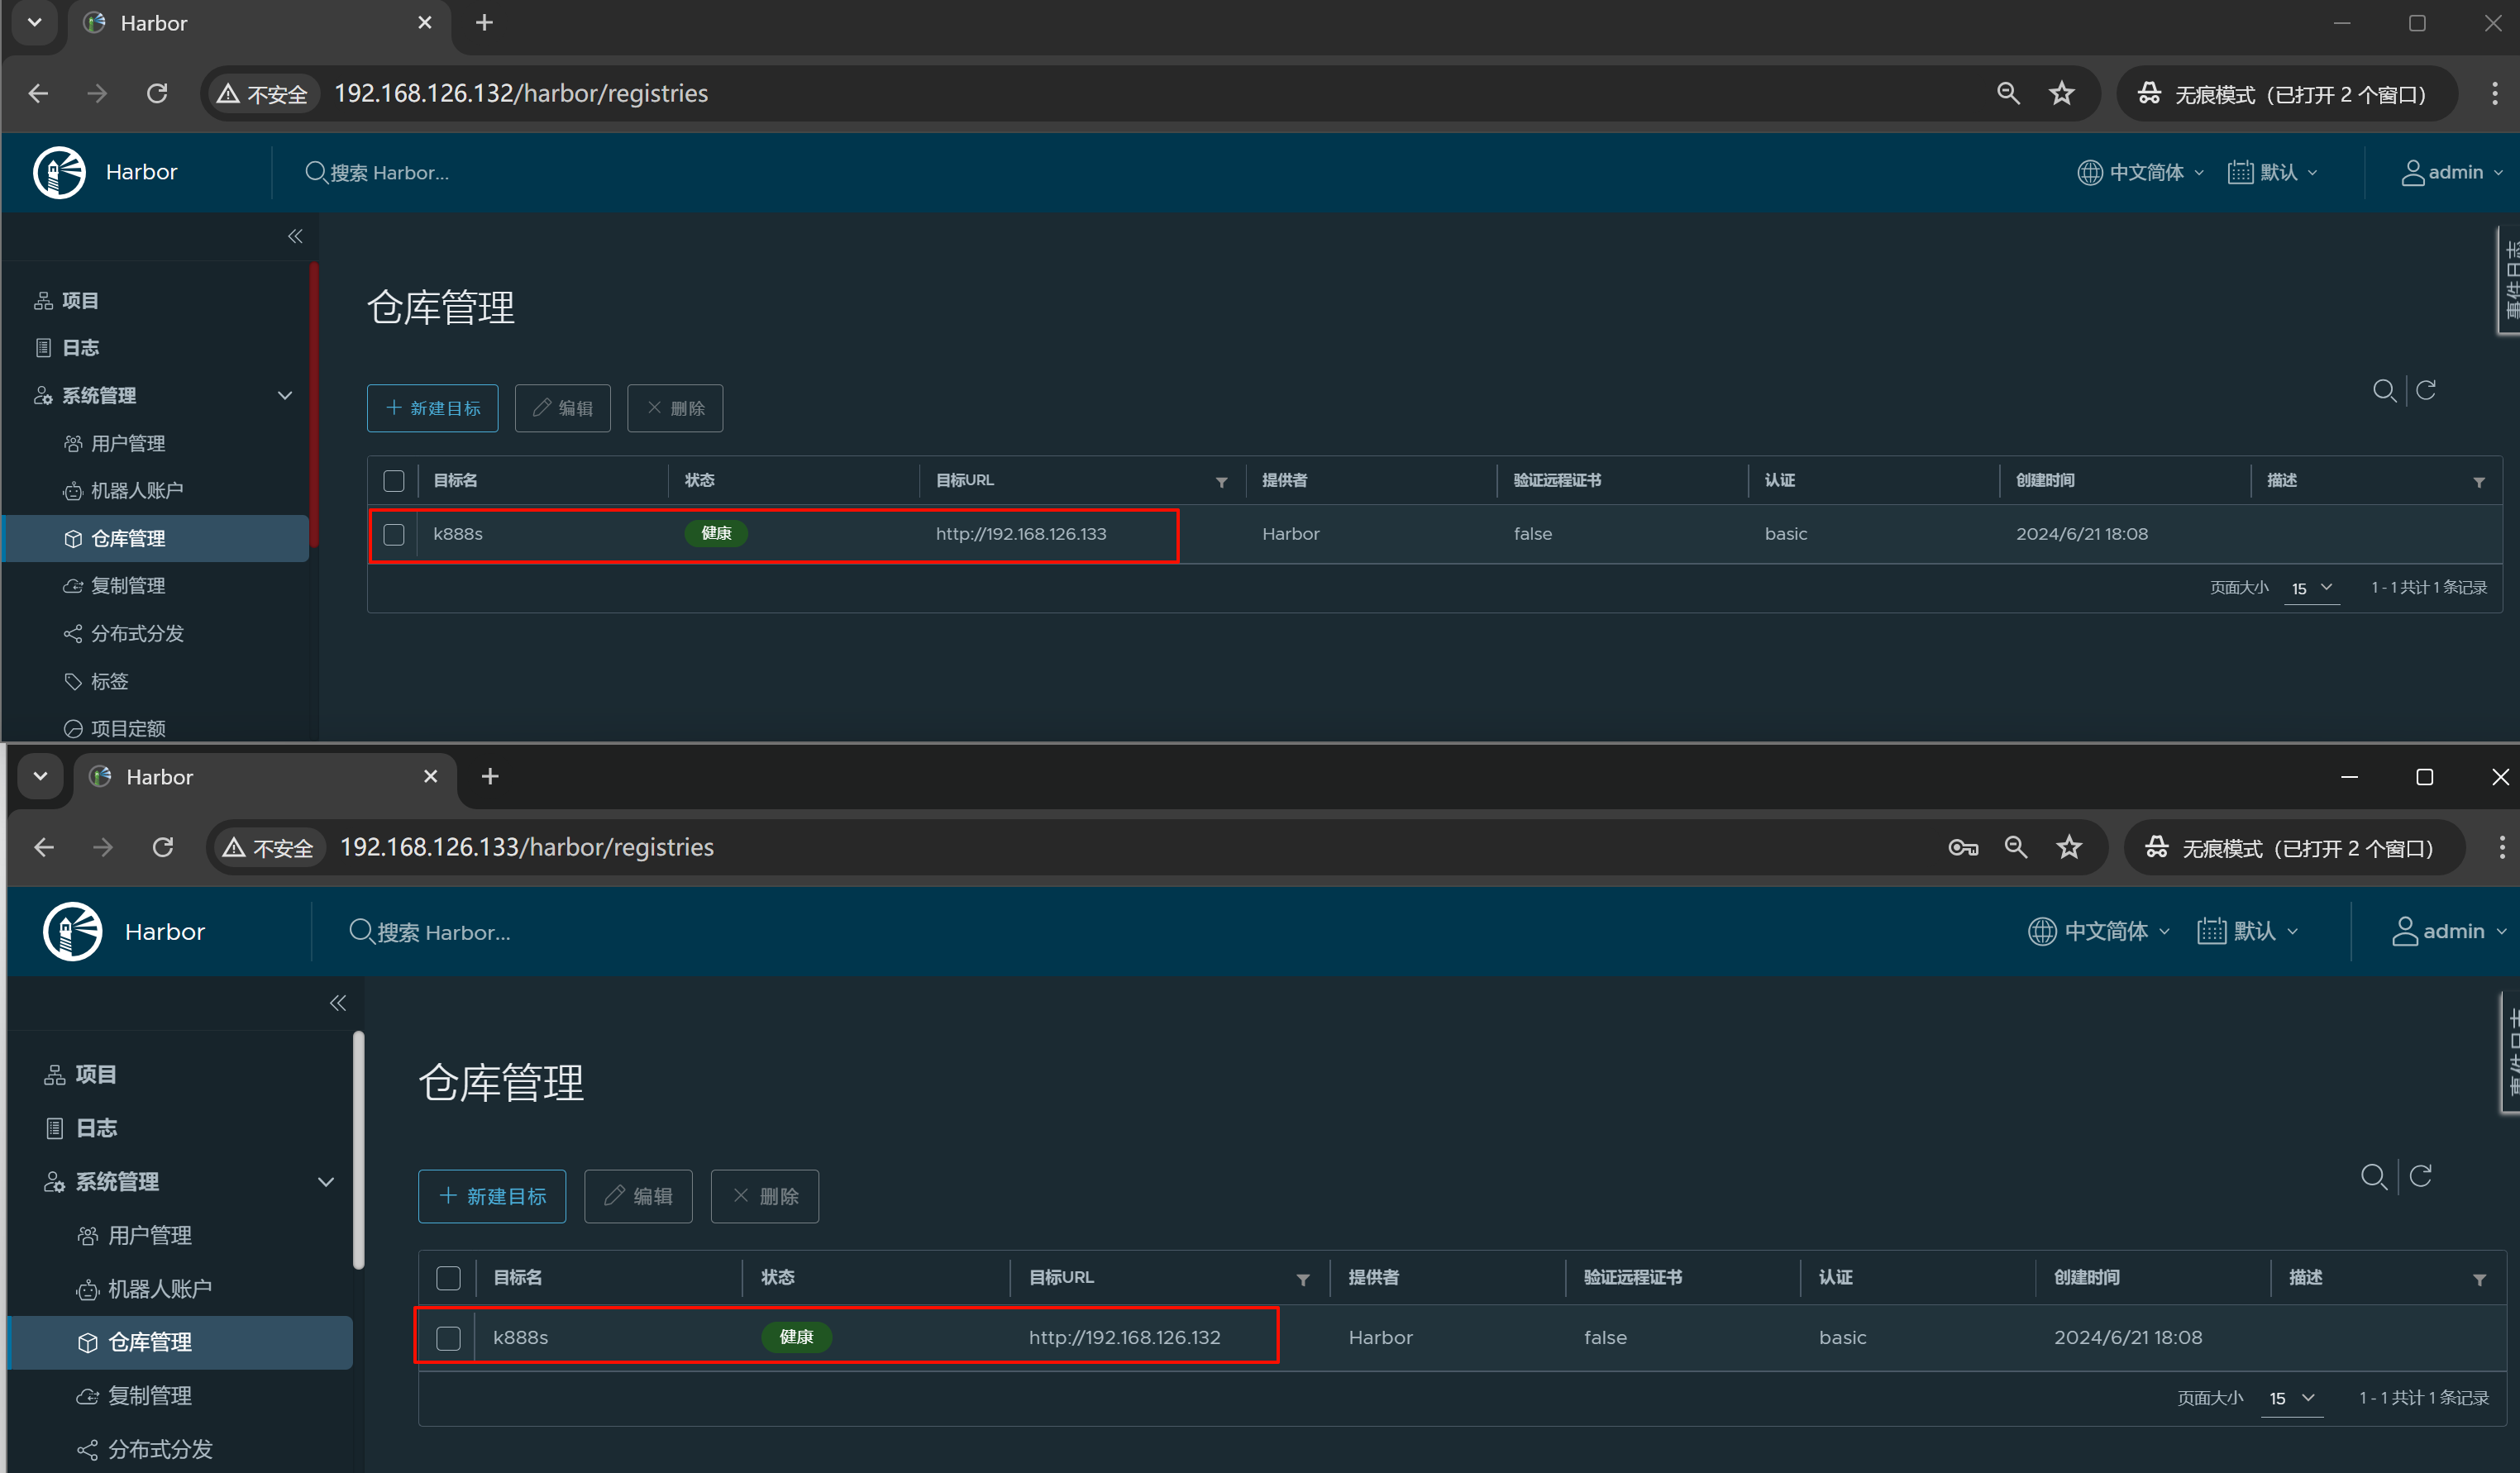Collapse the 系统管理 section in the bottom sidebar

[x=326, y=1182]
